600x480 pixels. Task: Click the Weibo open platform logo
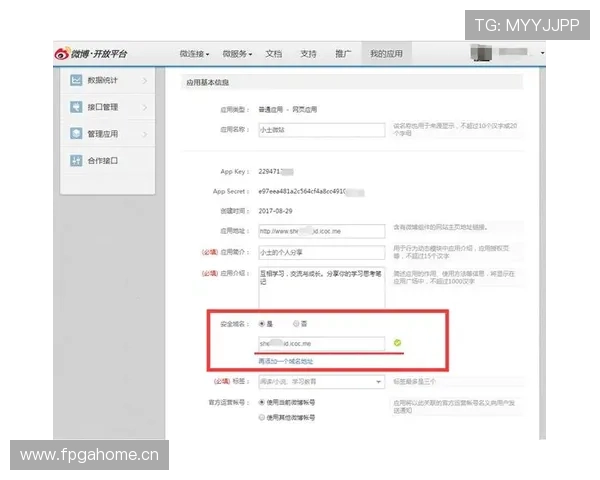(91, 54)
